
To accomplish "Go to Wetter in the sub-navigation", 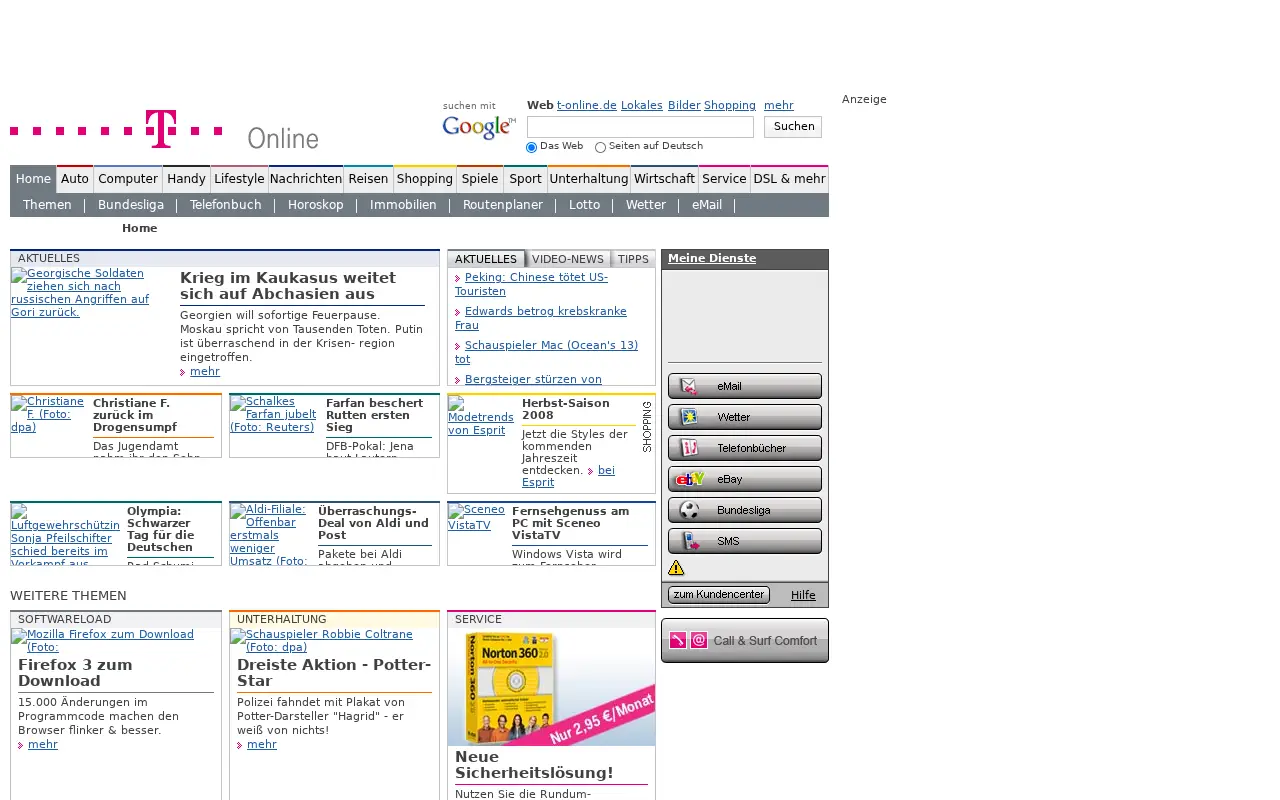I will coord(646,205).
